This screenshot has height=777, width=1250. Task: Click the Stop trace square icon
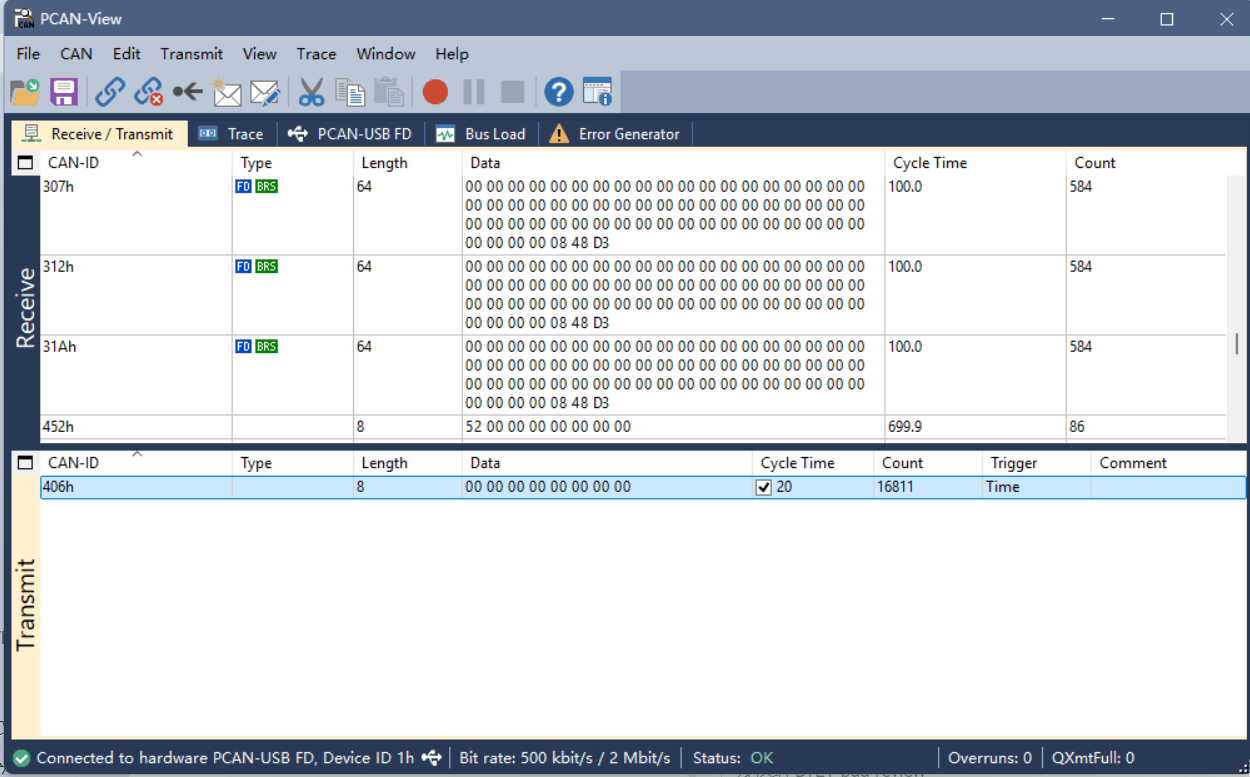pyautogui.click(x=512, y=93)
